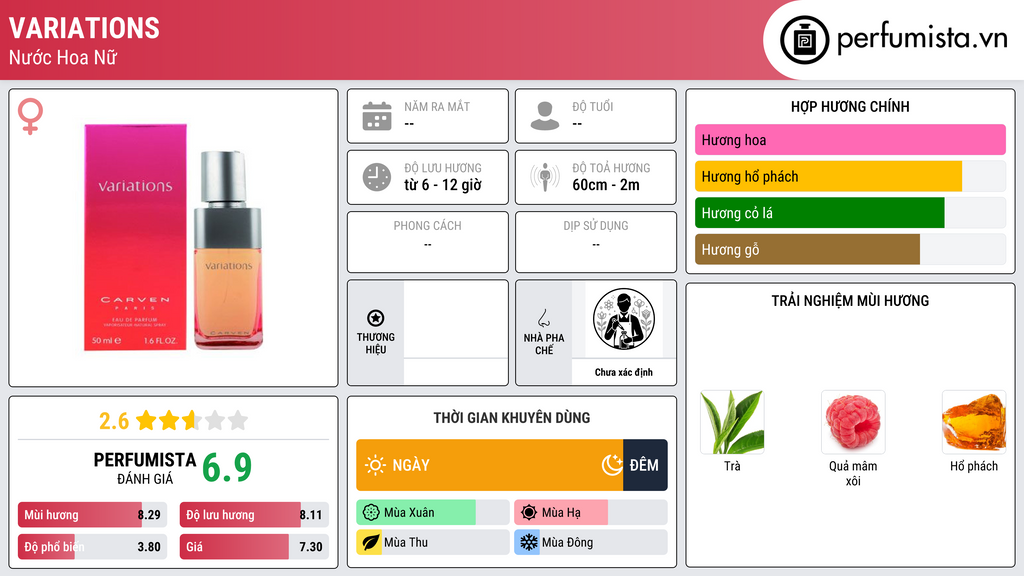Click the Chưa xác định perfumer label
Viewport: 1024px width, 576px height.
(624, 372)
